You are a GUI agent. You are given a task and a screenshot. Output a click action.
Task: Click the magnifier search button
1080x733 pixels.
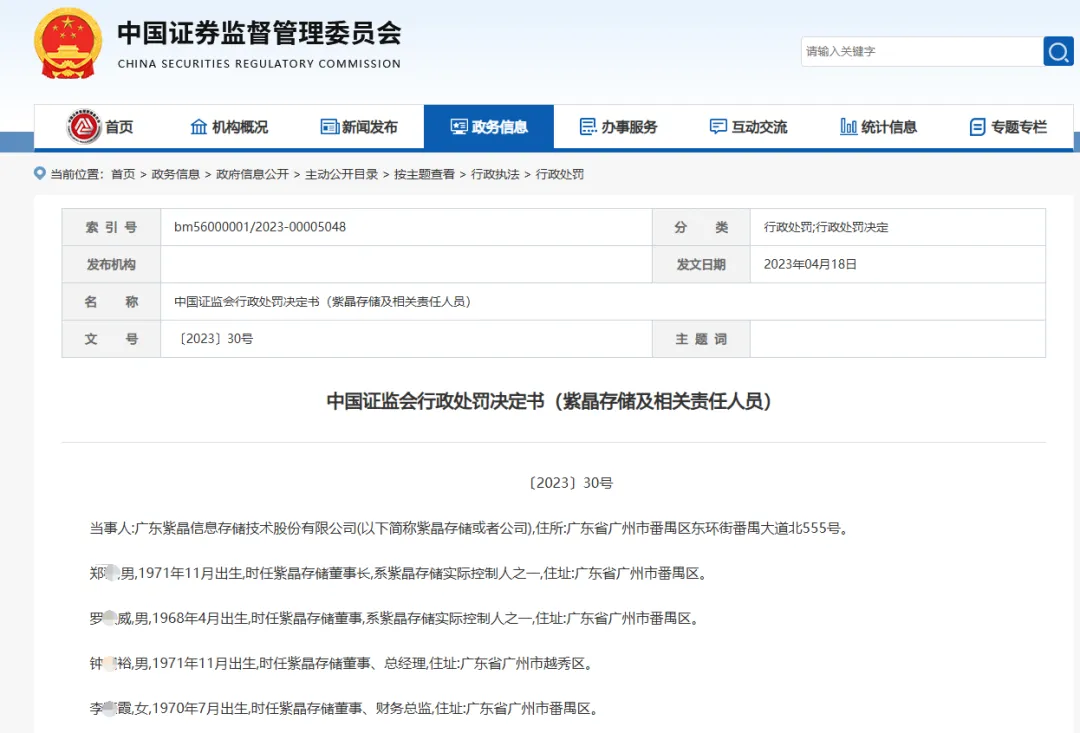(x=1058, y=52)
